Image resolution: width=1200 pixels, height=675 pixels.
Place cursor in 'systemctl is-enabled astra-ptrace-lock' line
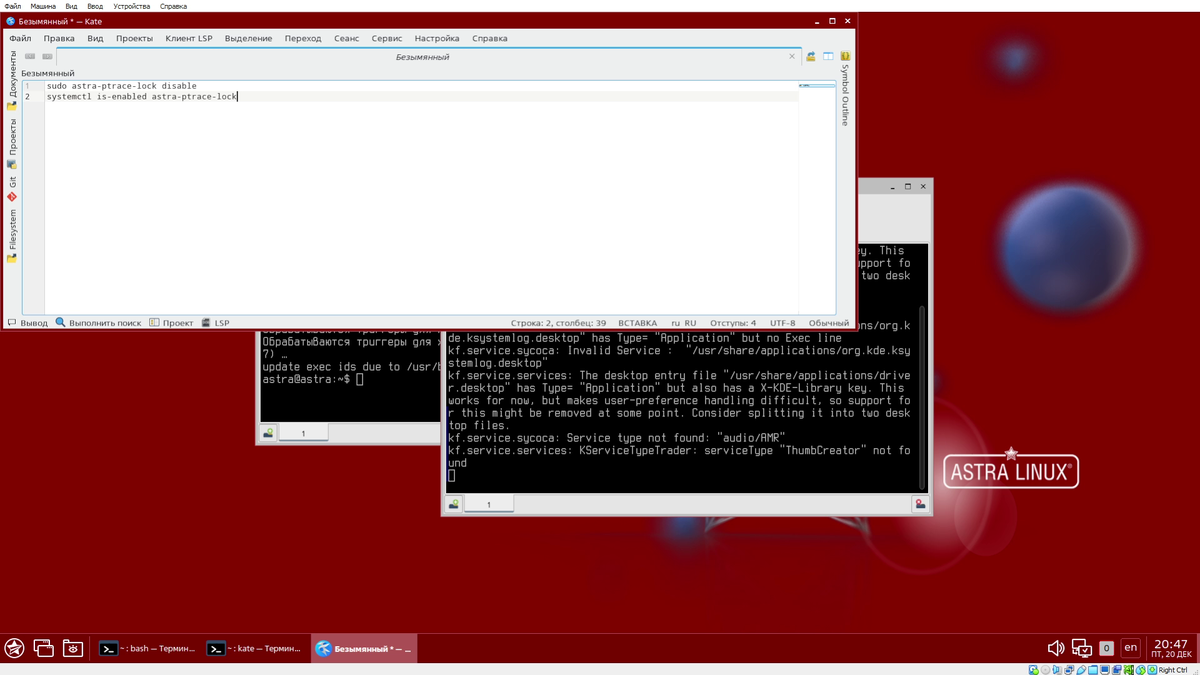pos(142,97)
